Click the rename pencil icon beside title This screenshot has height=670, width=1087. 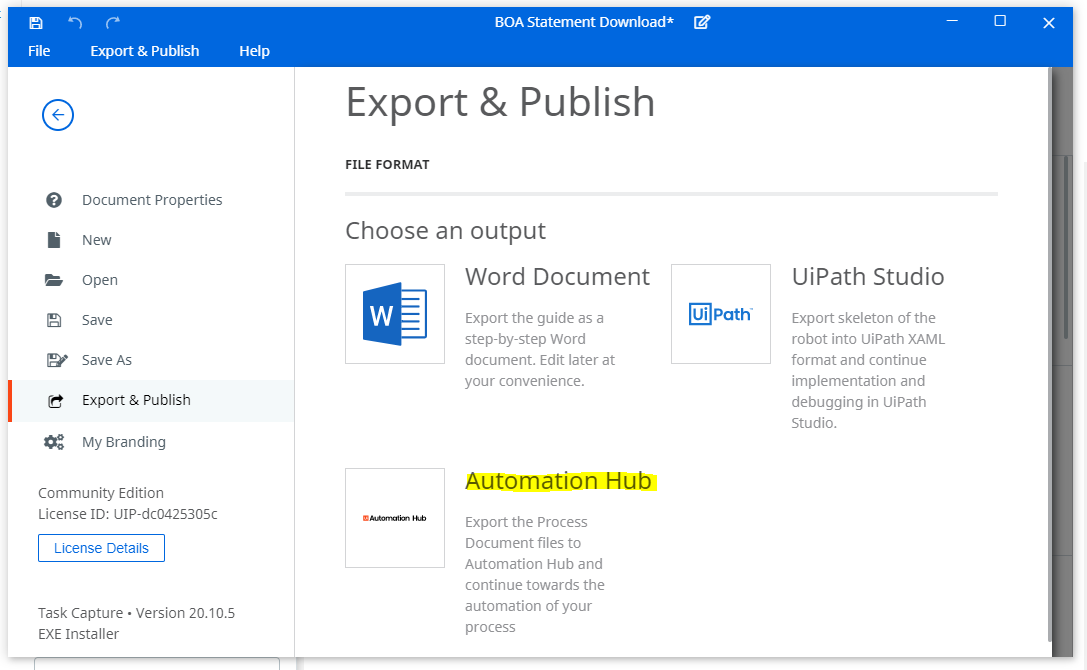pos(702,22)
